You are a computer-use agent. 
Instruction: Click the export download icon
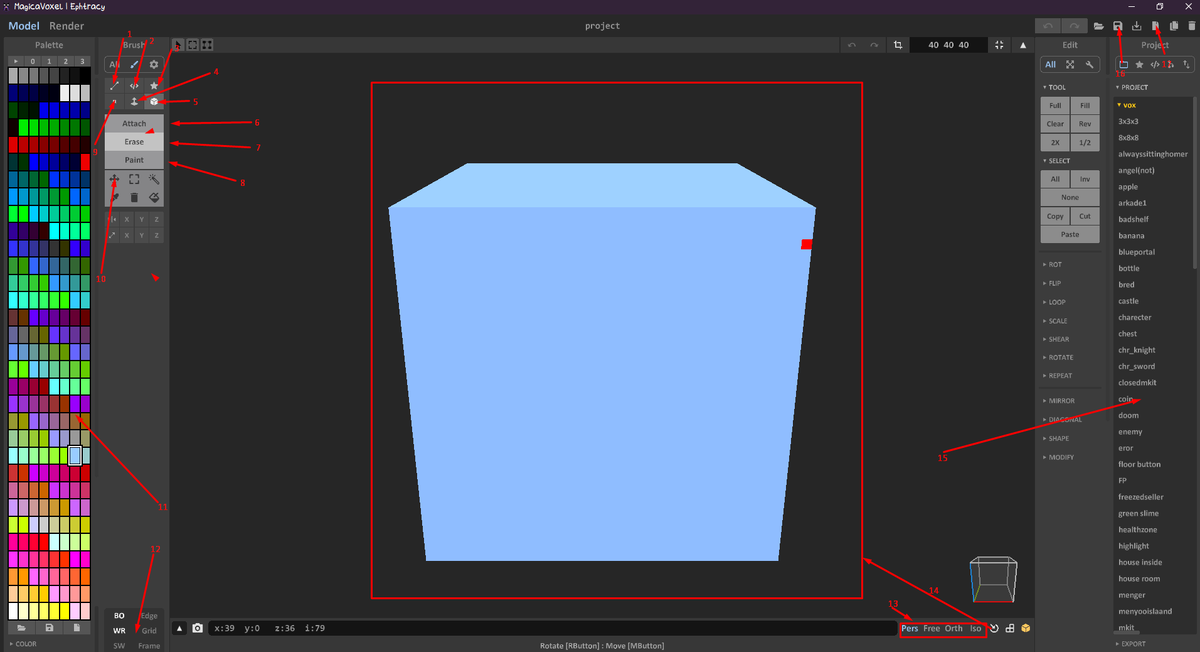1137,26
